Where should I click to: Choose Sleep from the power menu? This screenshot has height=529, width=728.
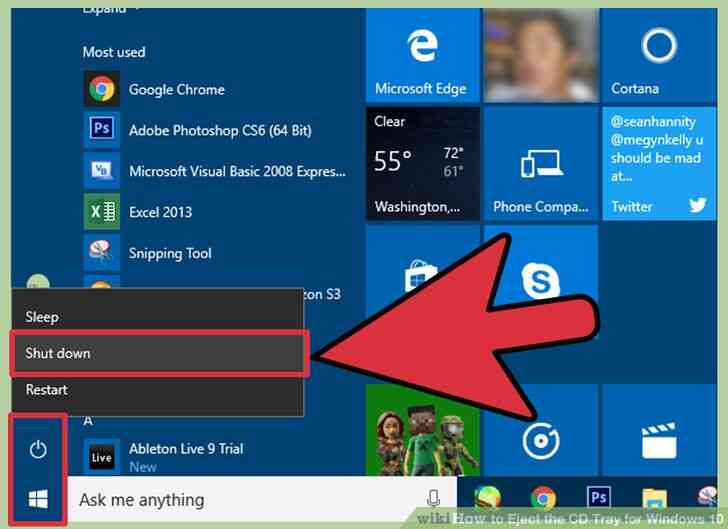158,317
